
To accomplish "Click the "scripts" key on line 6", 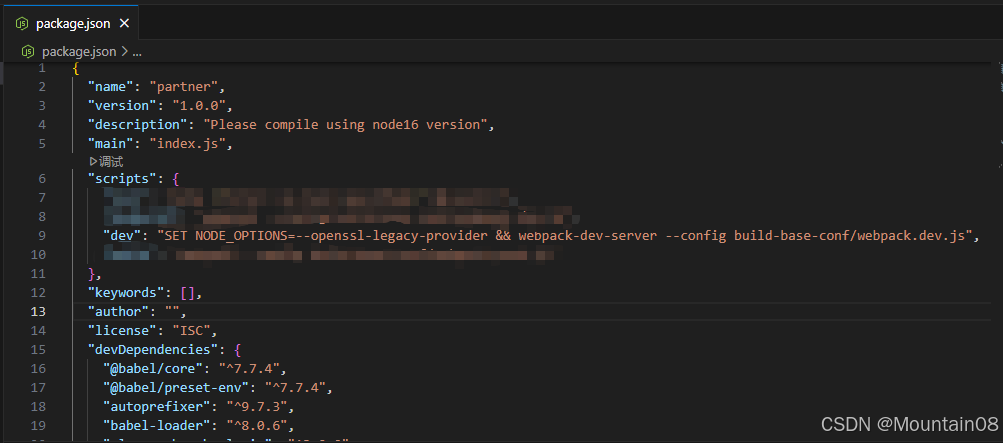I will (123, 178).
